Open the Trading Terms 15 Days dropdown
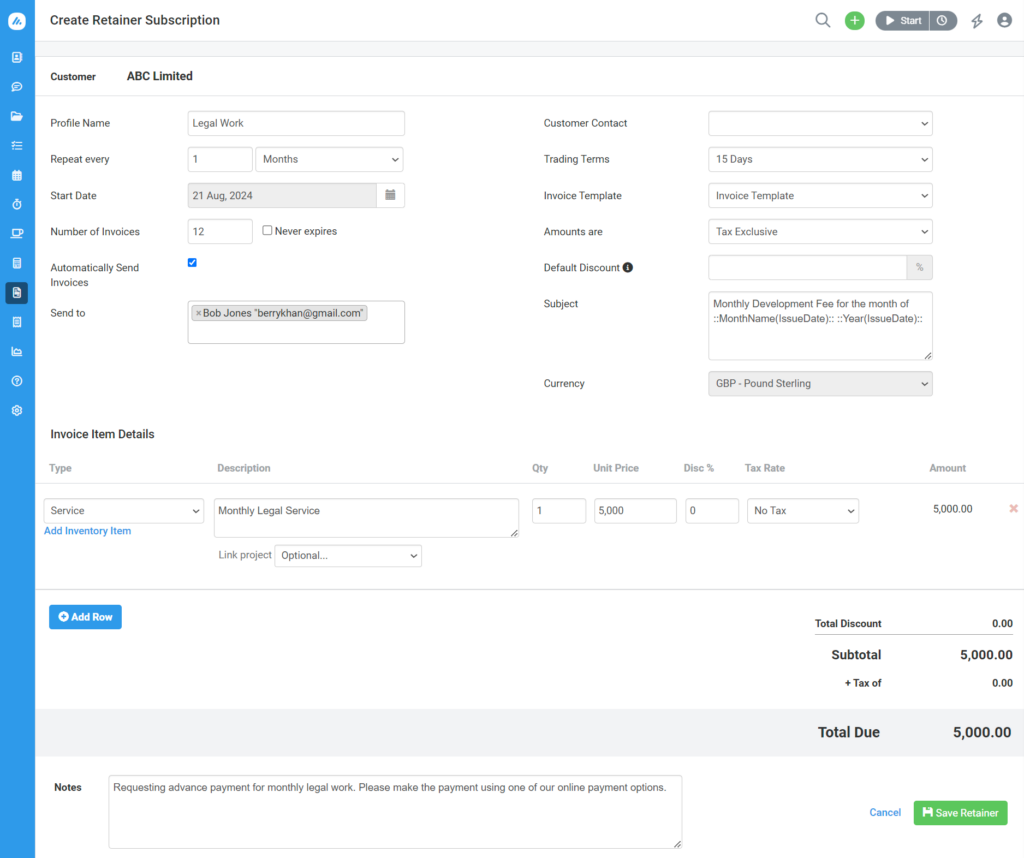 pos(820,159)
